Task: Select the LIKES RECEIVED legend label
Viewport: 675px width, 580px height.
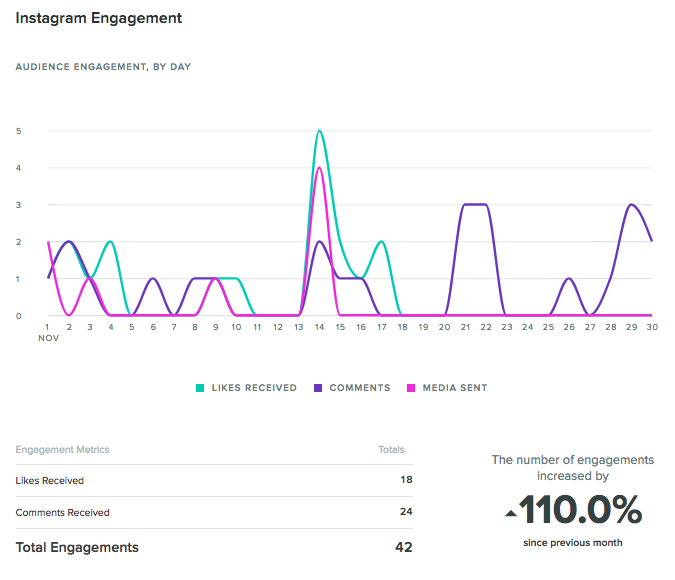Action: (x=254, y=388)
